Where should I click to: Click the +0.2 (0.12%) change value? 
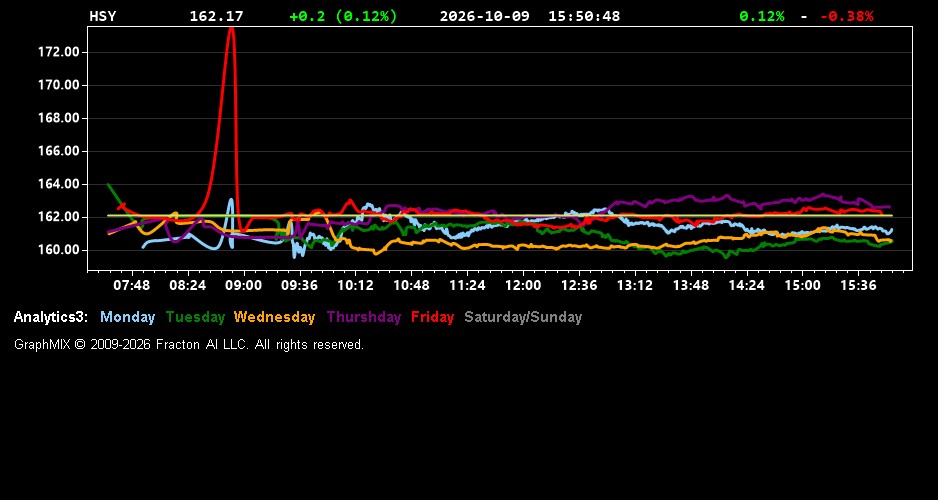343,16
